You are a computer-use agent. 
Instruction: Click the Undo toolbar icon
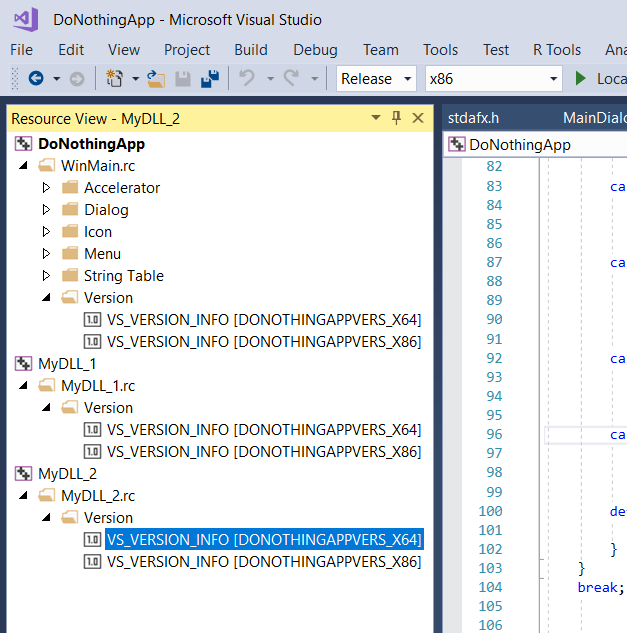(x=247, y=78)
